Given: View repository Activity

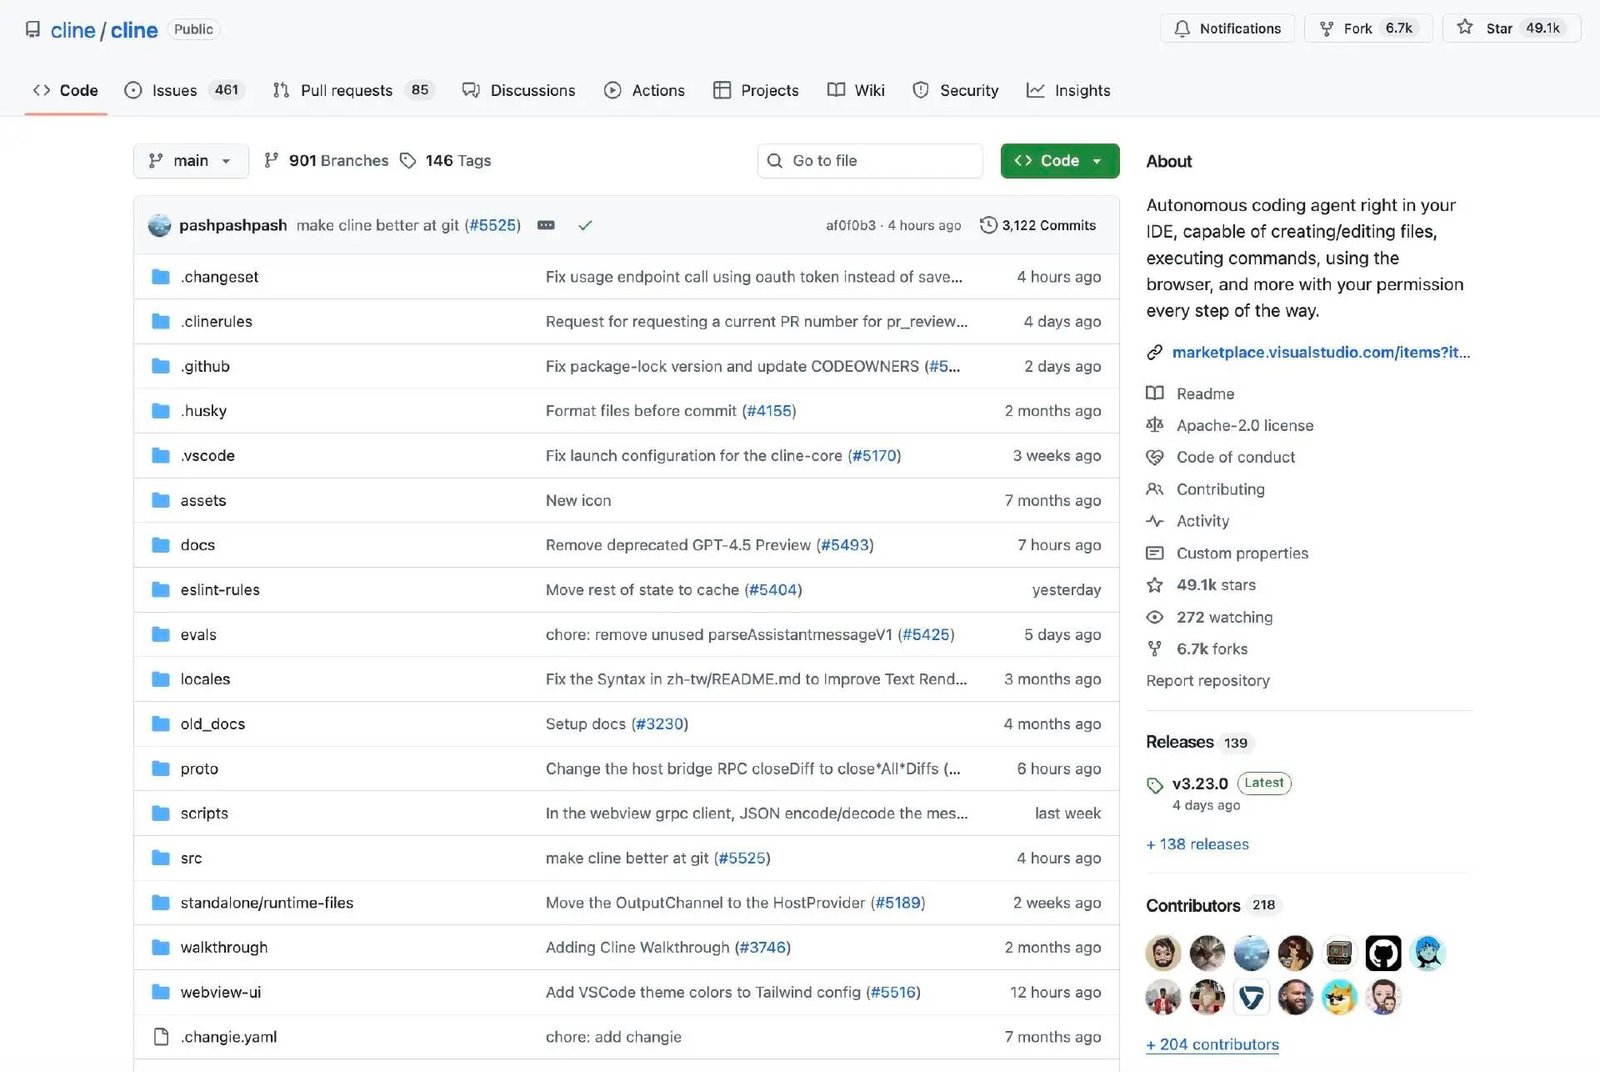Looking at the screenshot, I should (x=1202, y=521).
